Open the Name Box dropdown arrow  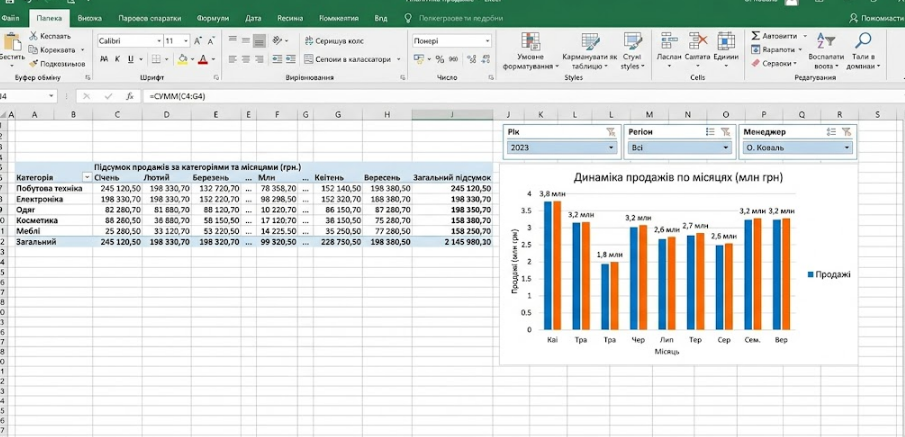pos(51,96)
